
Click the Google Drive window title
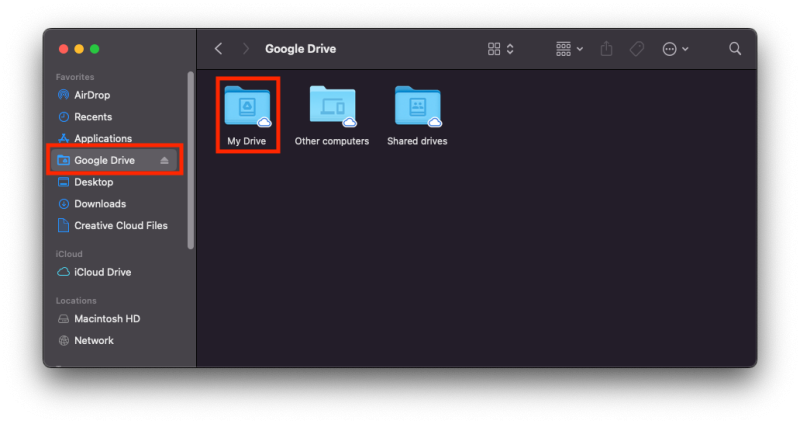(x=301, y=49)
